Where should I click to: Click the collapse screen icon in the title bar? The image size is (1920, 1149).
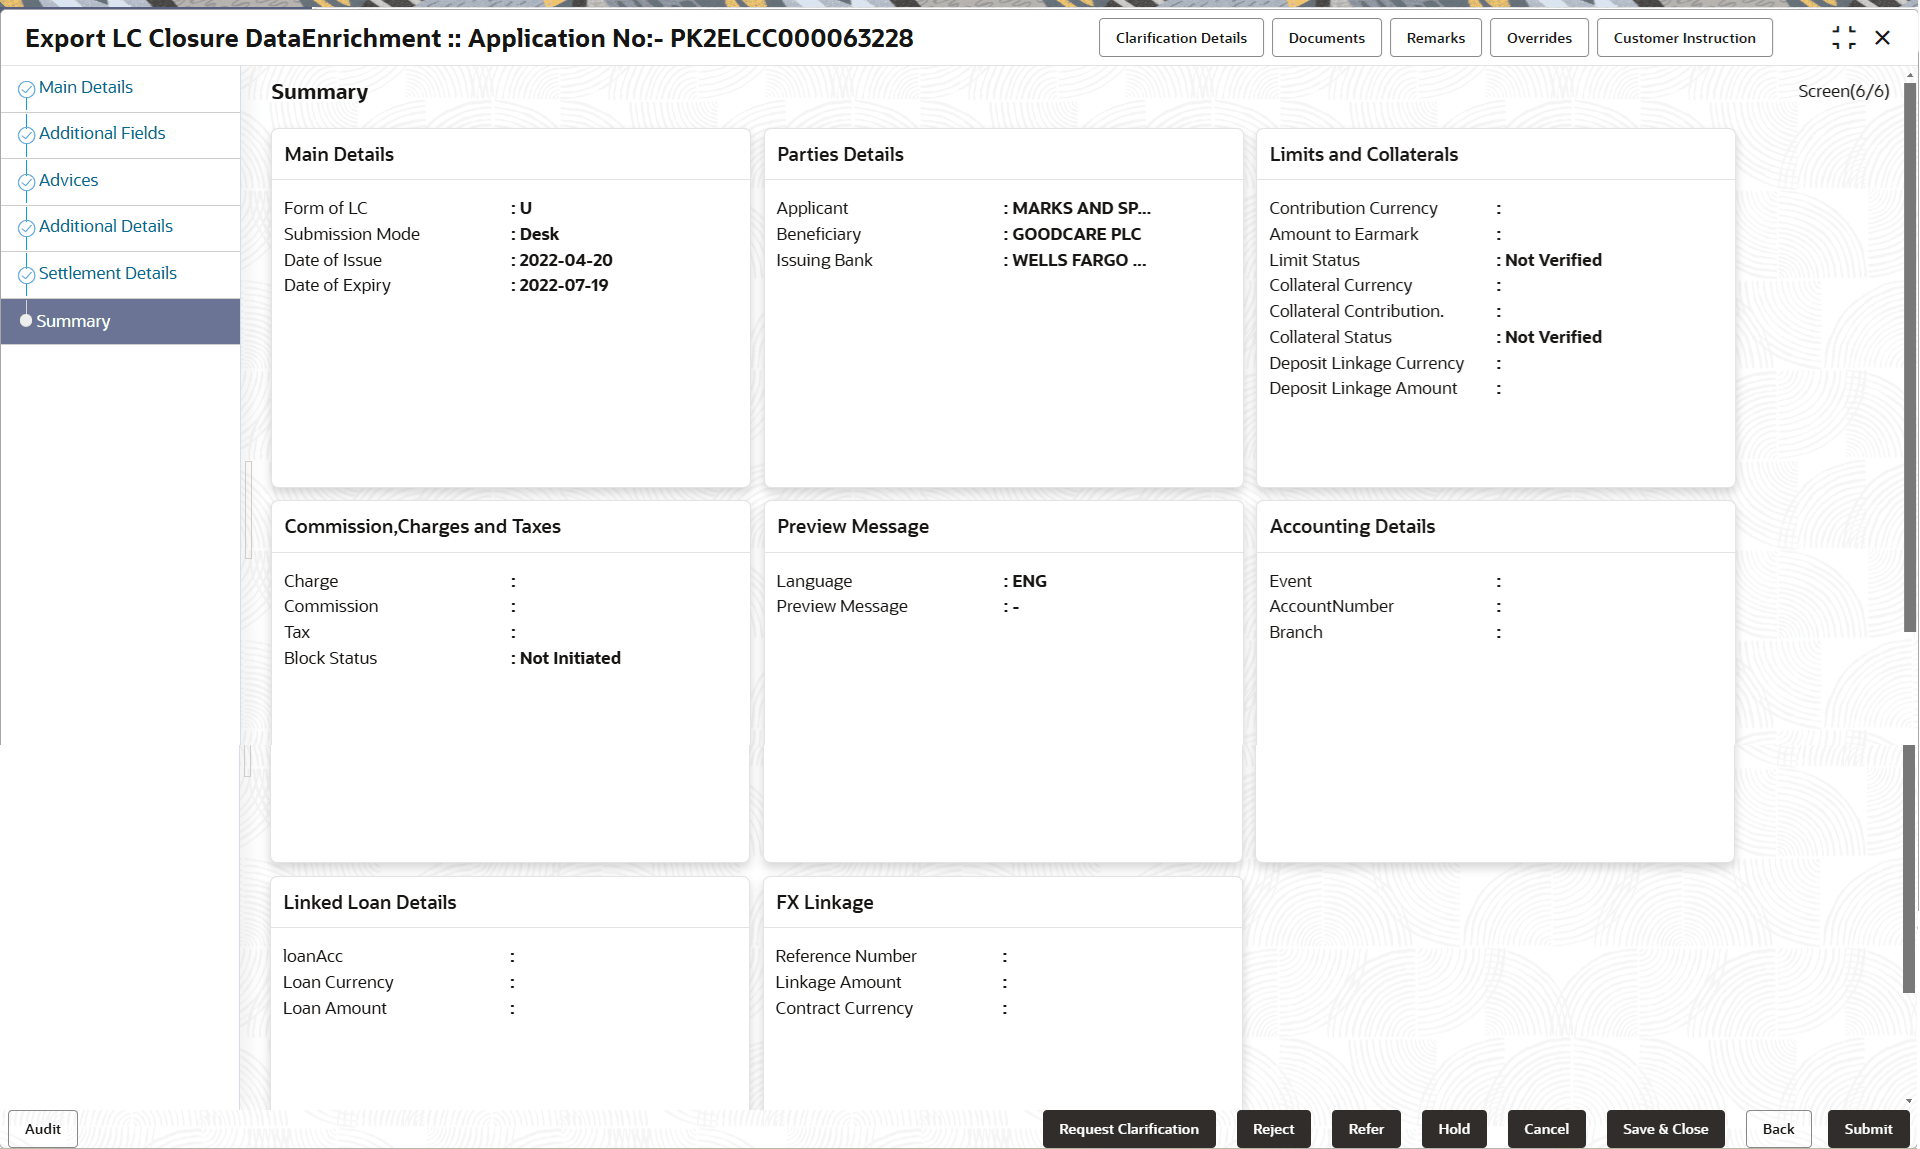click(x=1844, y=37)
